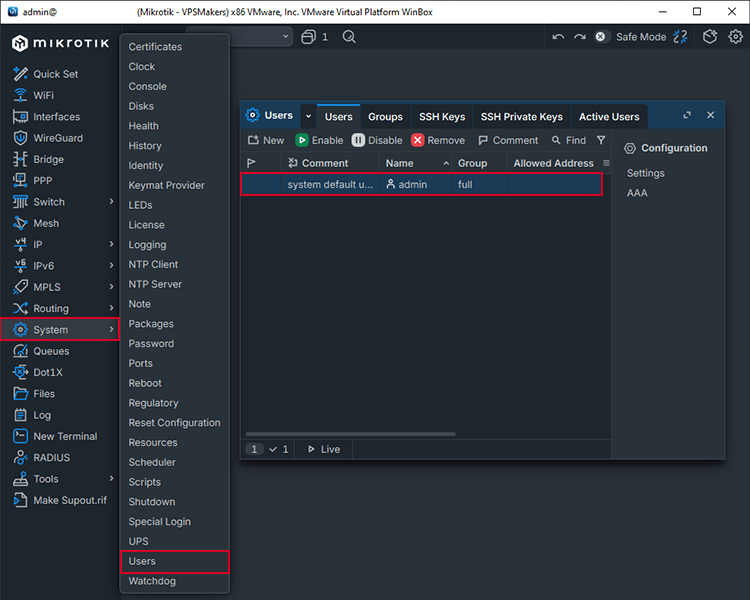Sort by the Group column header

tap(480, 163)
